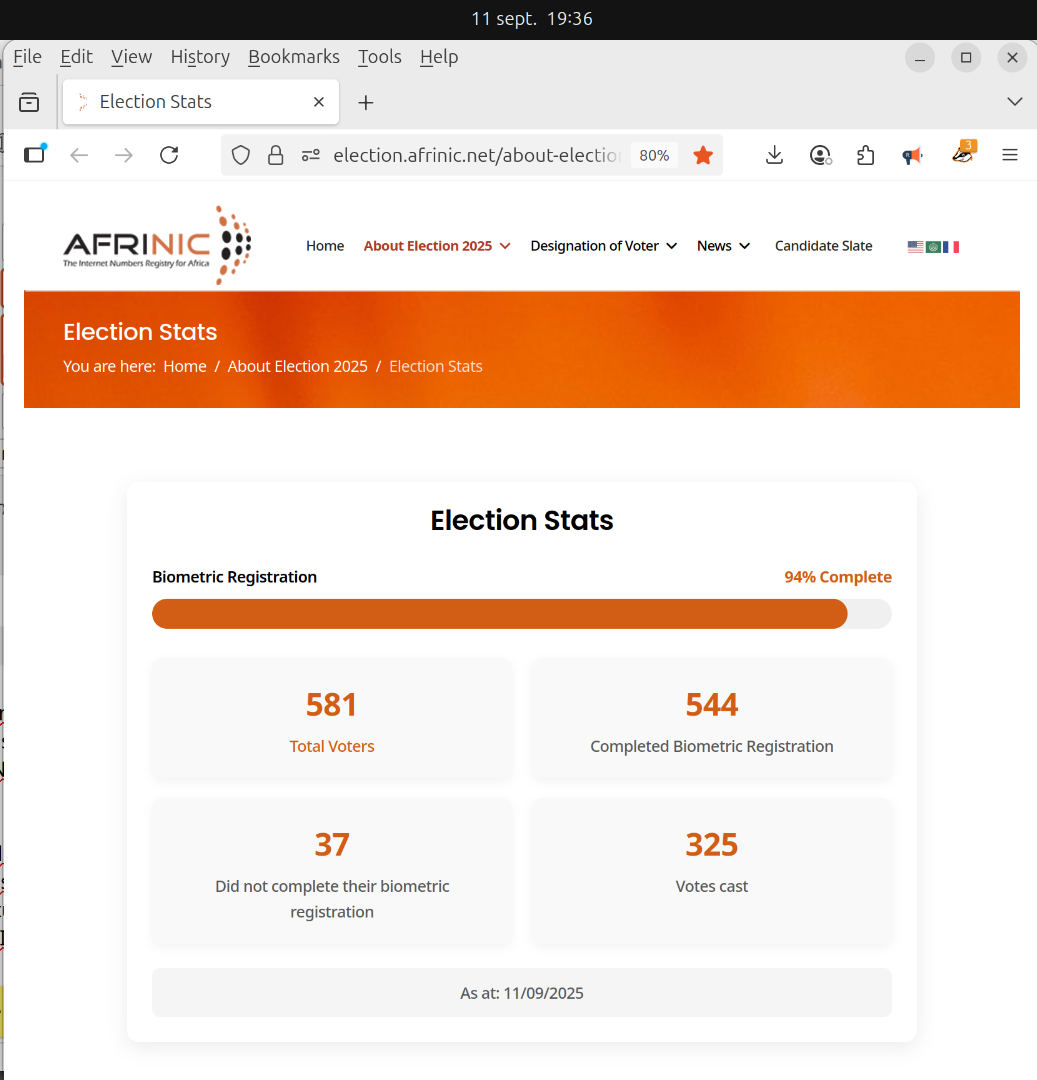The width and height of the screenshot is (1037, 1080).
Task: Open tracking protection shield icon
Action: (240, 155)
